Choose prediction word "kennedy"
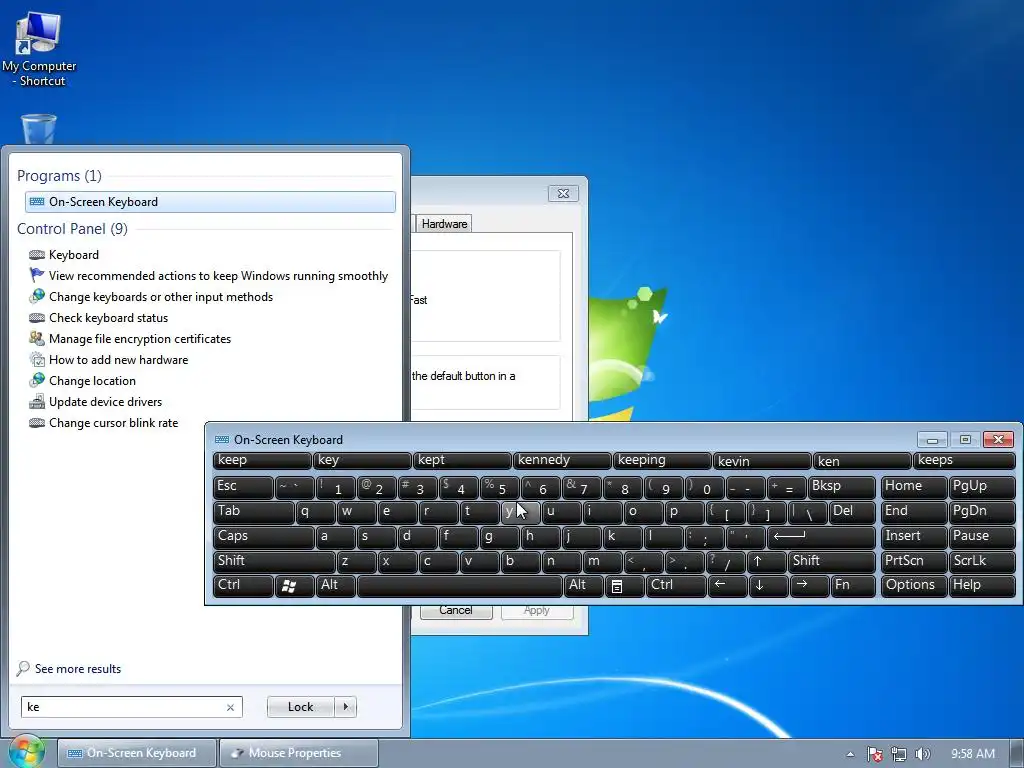This screenshot has height=768, width=1024. pyautogui.click(x=562, y=460)
